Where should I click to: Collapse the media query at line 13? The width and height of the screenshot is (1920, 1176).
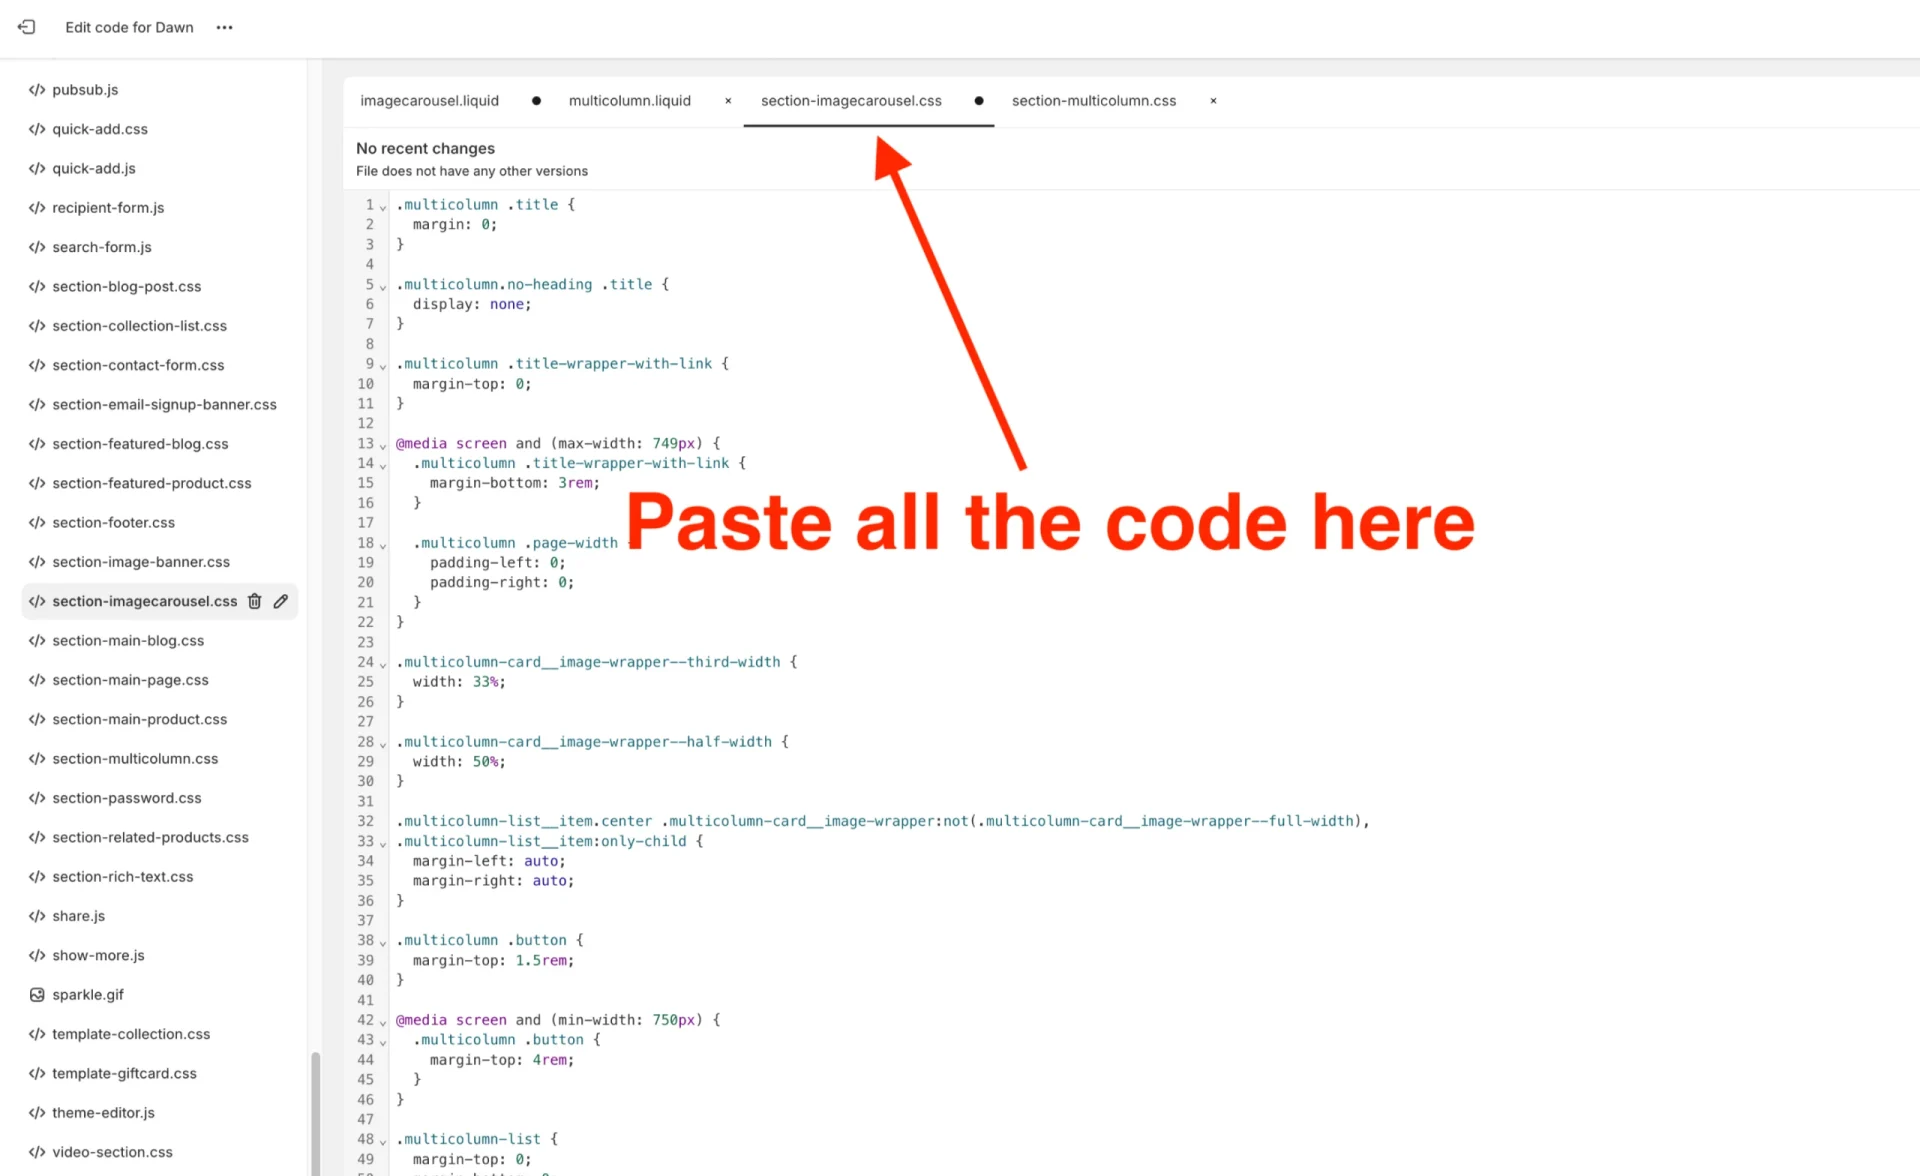point(381,444)
